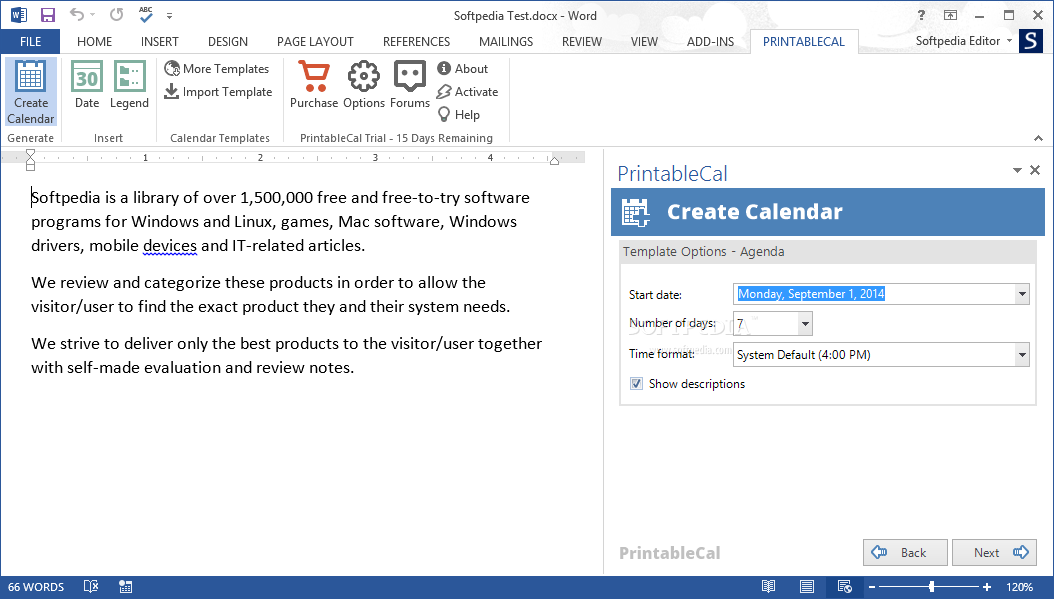The height and width of the screenshot is (599, 1054).
Task: Collapse the ribbon with the chevron
Action: point(1039,138)
